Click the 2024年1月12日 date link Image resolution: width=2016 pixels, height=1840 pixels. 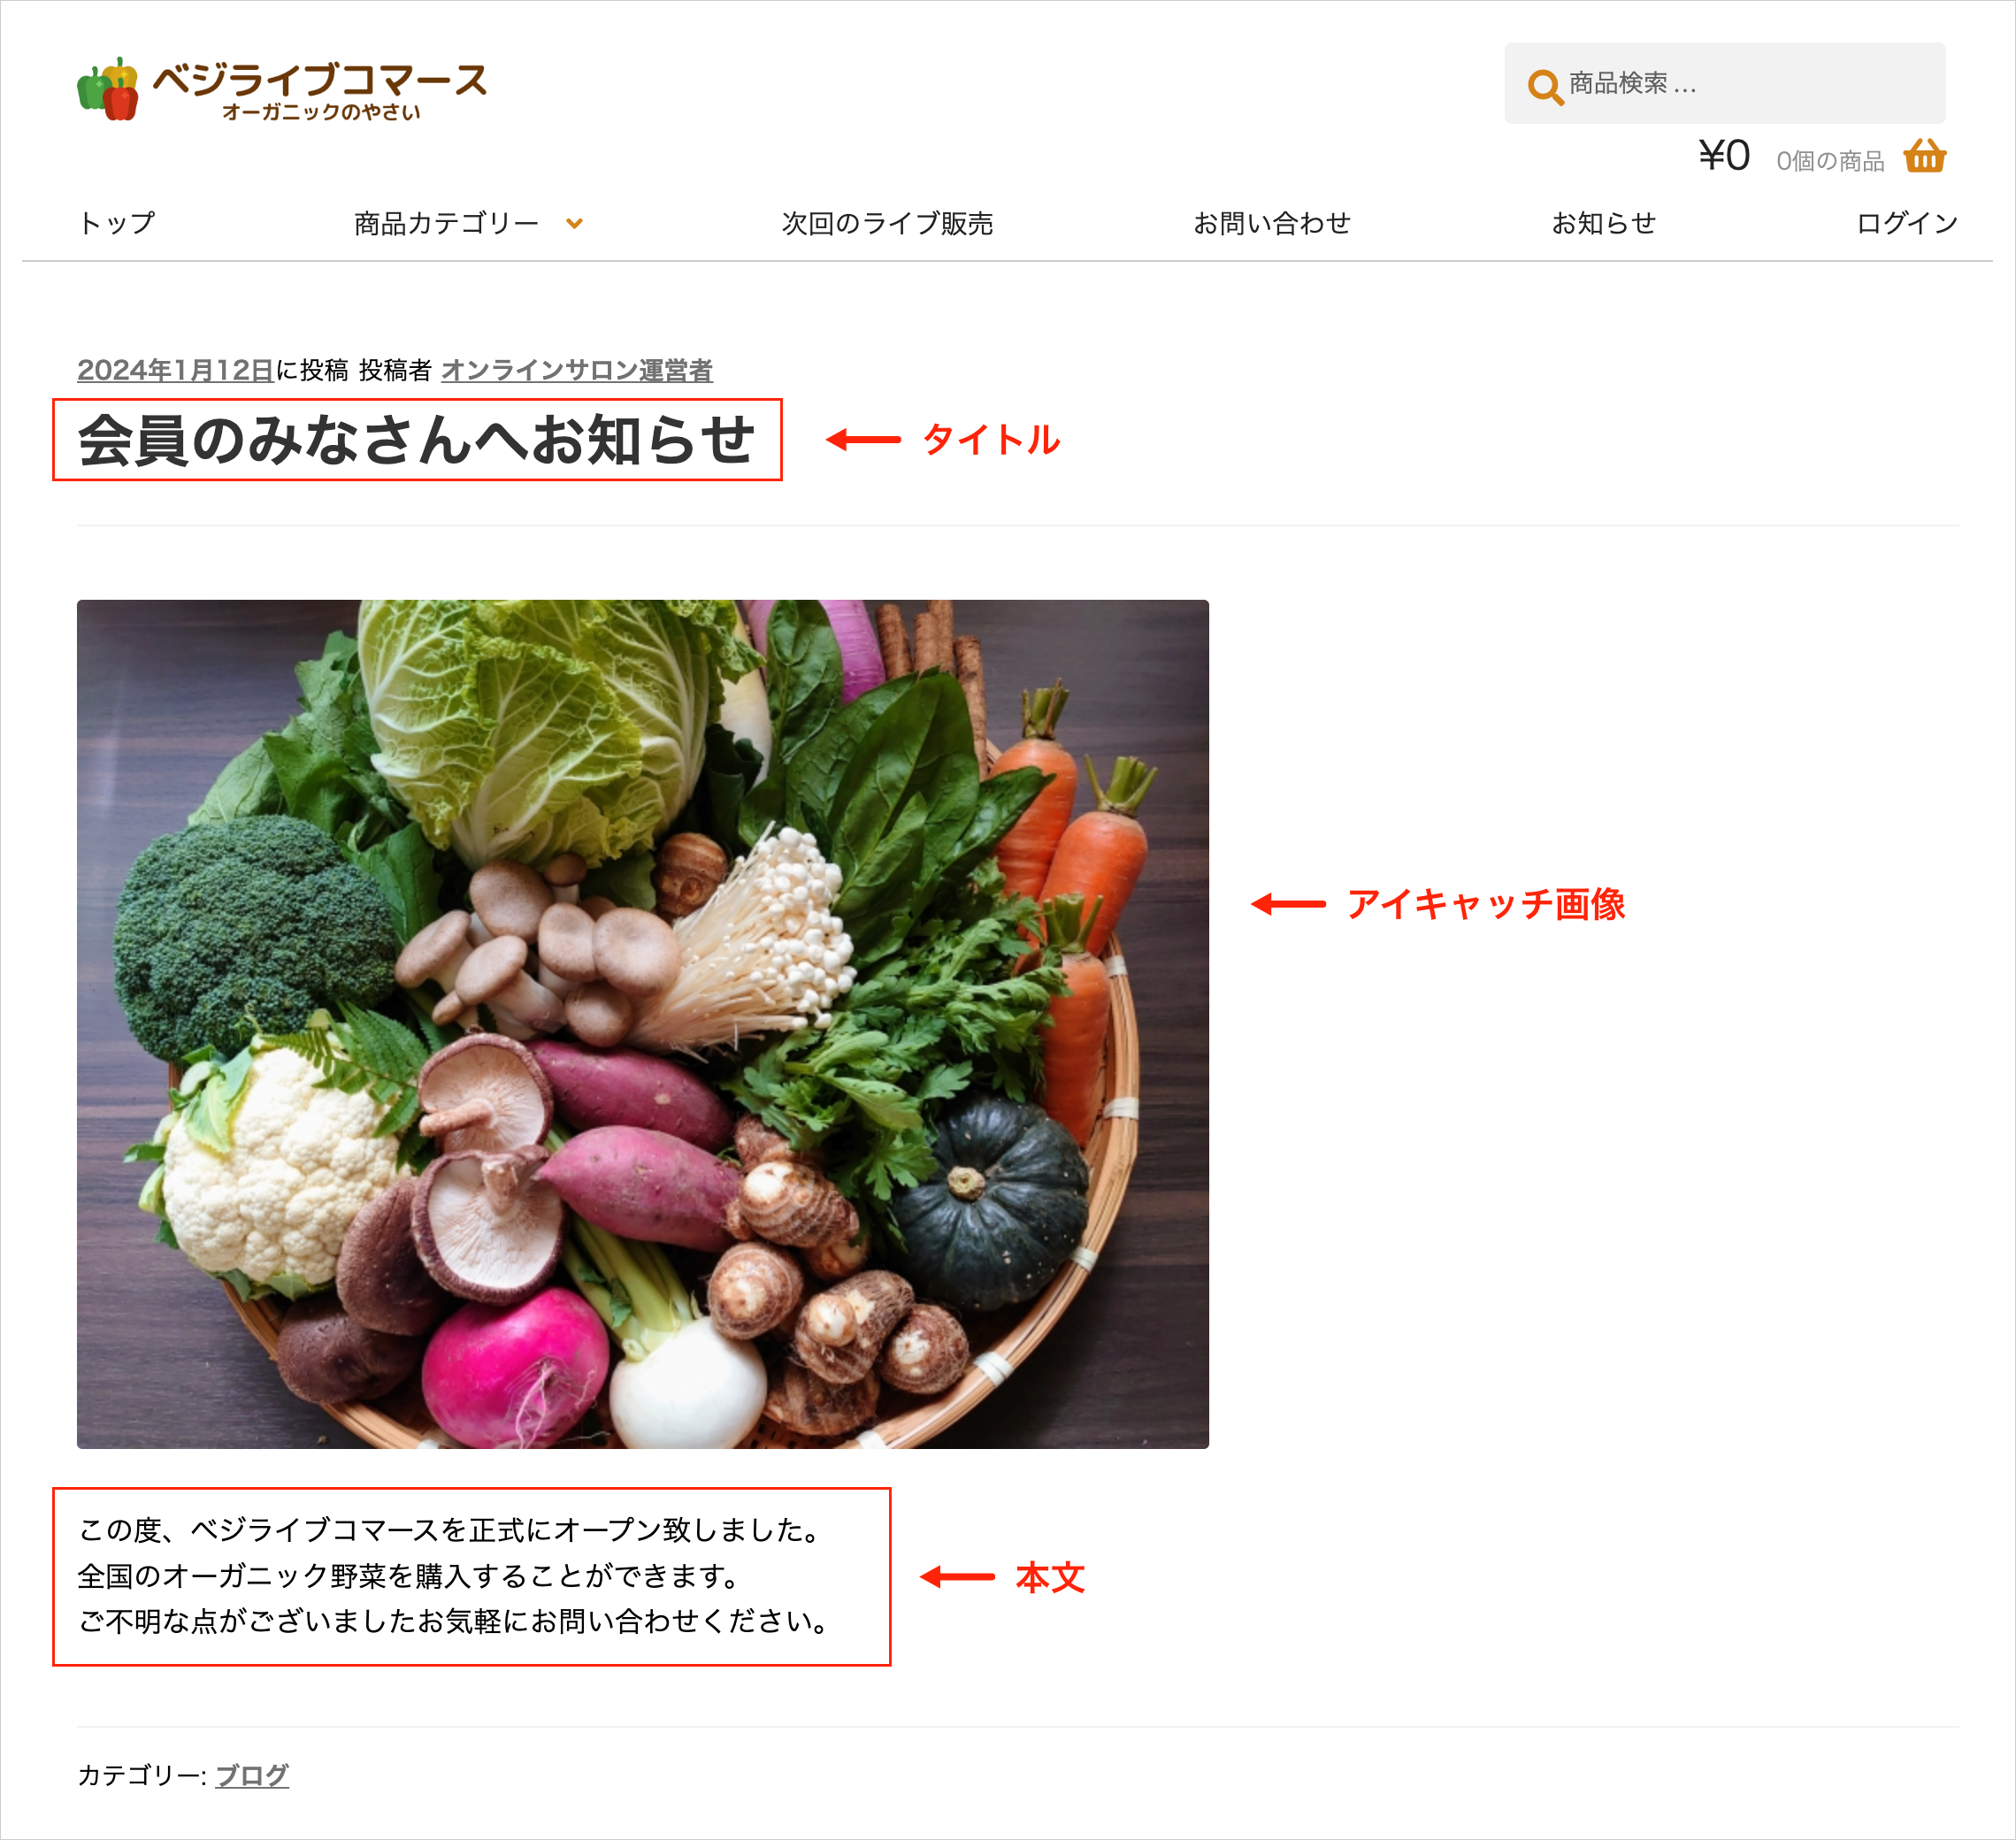click(x=175, y=370)
